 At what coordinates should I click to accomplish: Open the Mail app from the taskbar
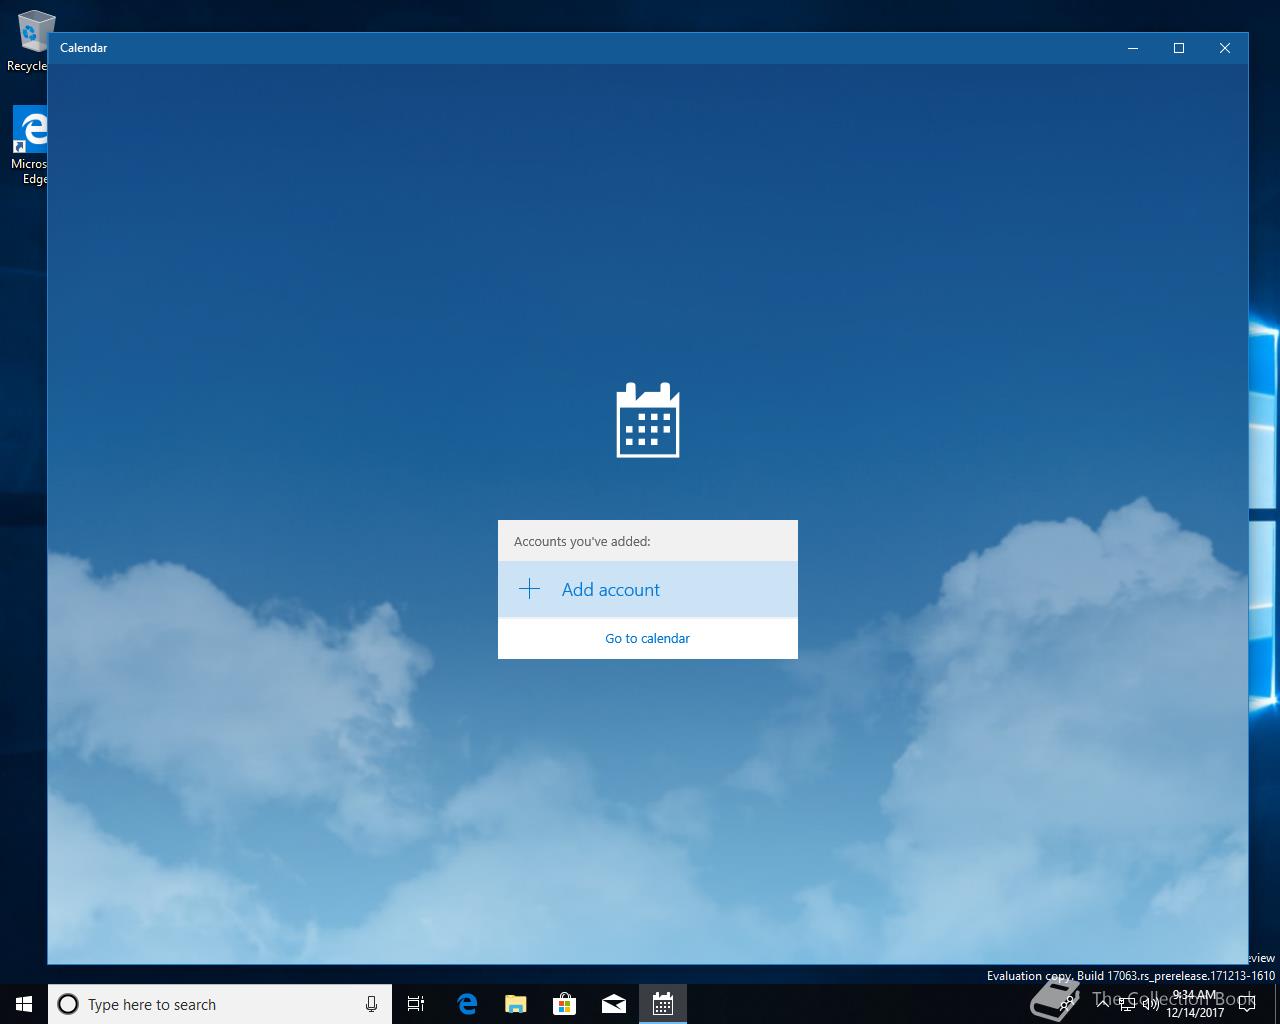click(613, 1004)
